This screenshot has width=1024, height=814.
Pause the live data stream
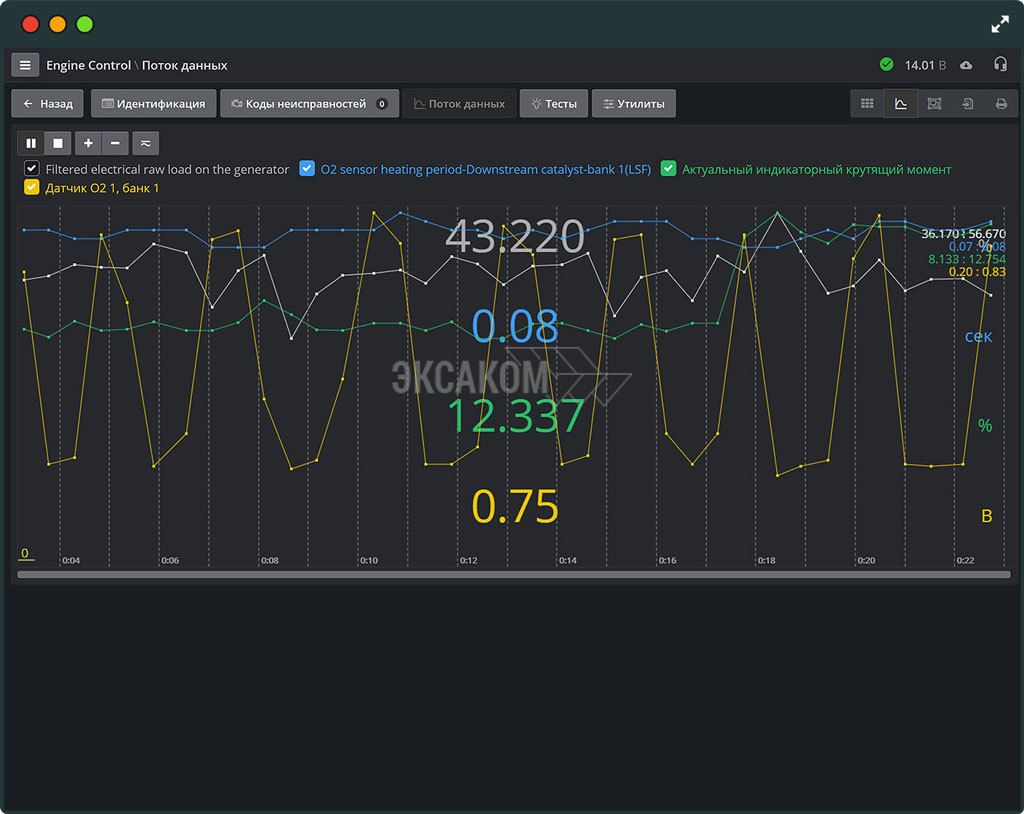tap(32, 143)
